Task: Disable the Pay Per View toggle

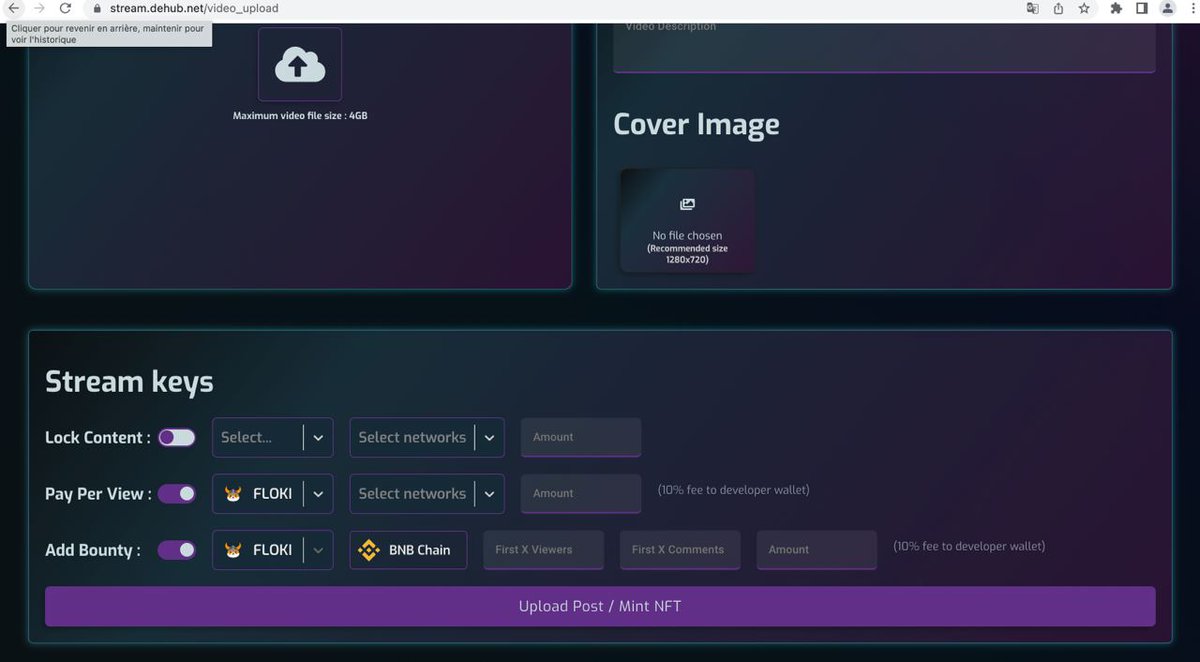Action: click(177, 493)
